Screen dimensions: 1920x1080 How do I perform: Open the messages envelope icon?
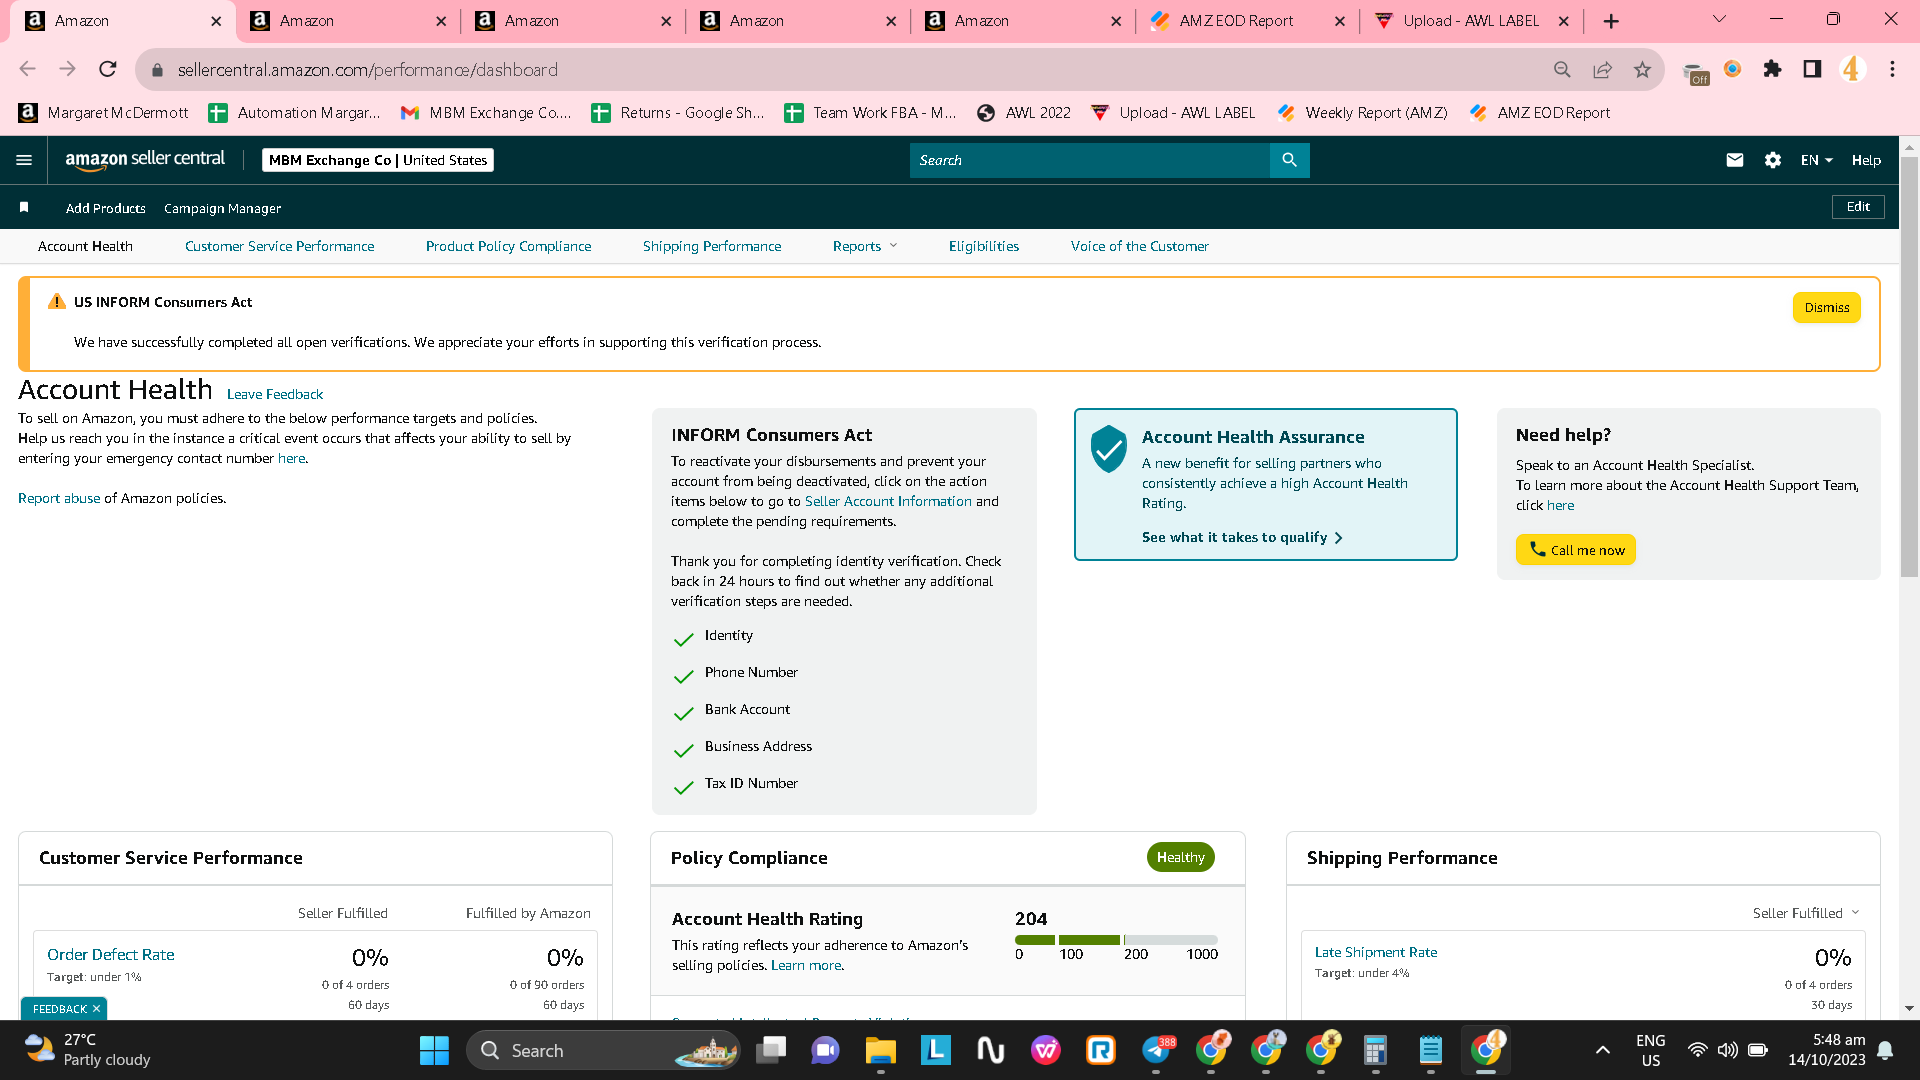[x=1735, y=160]
